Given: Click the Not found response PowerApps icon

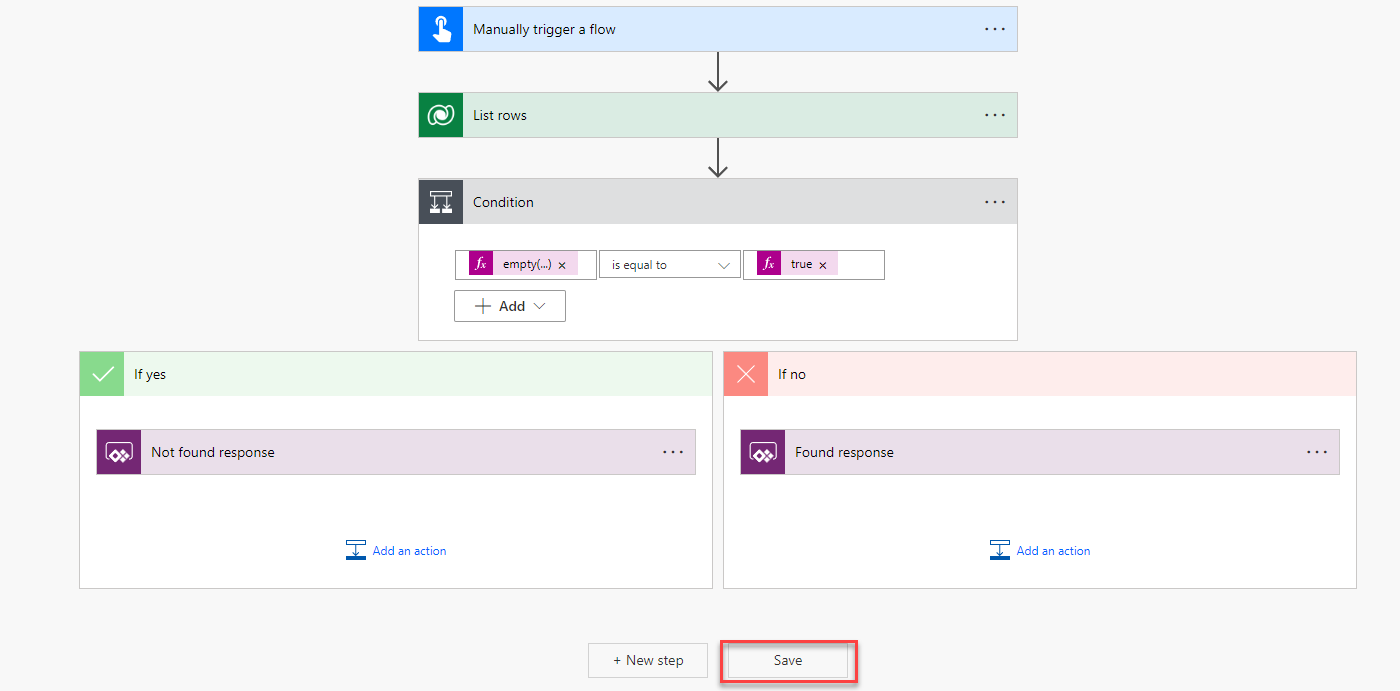Looking at the screenshot, I should coord(119,452).
